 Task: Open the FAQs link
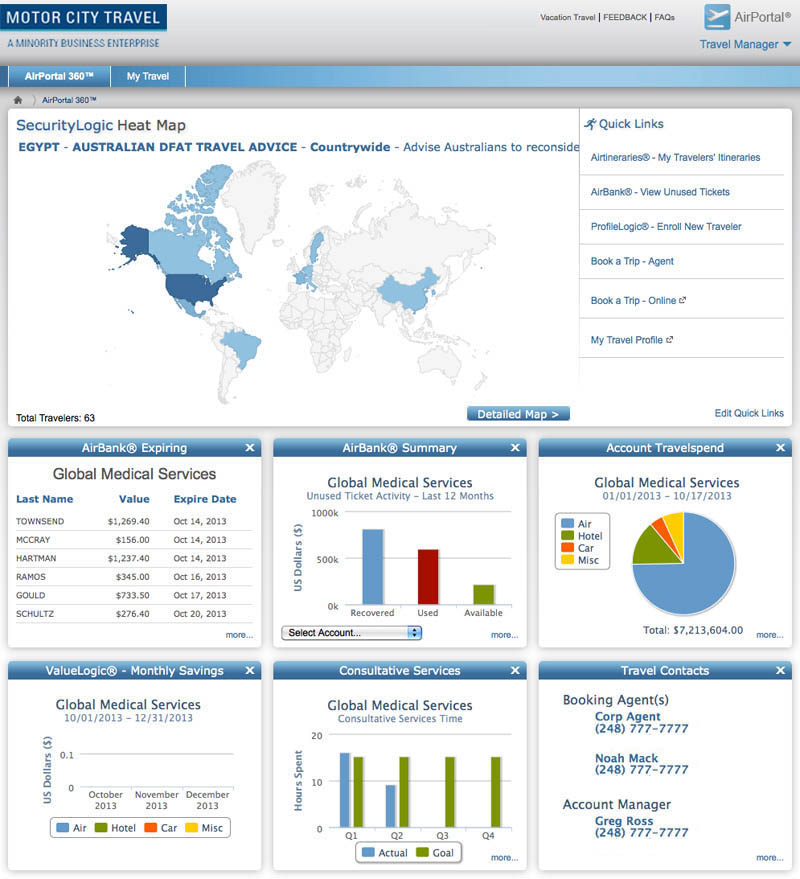coord(664,17)
